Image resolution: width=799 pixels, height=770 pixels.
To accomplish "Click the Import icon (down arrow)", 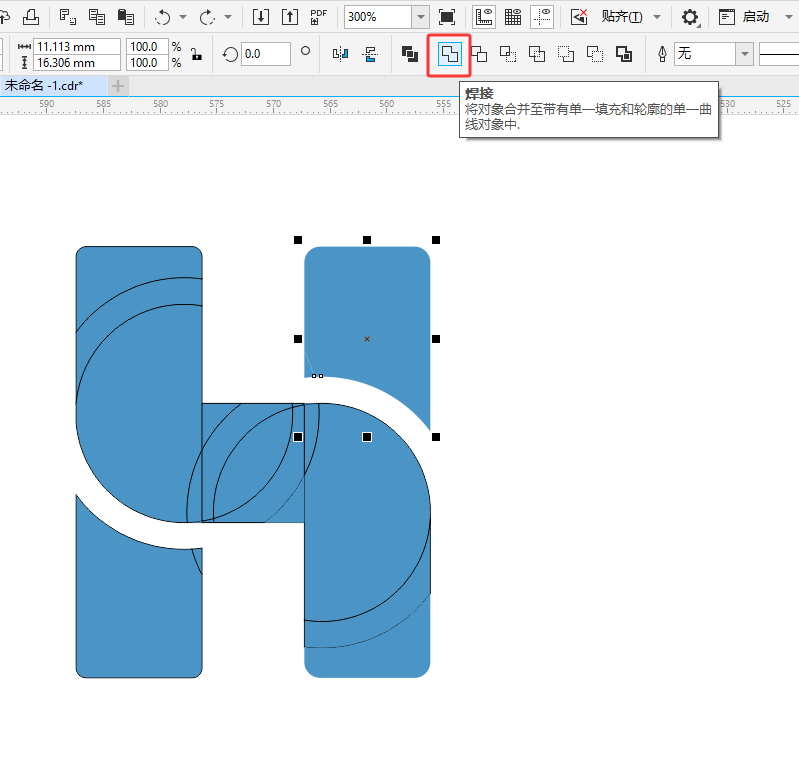I will pos(261,17).
